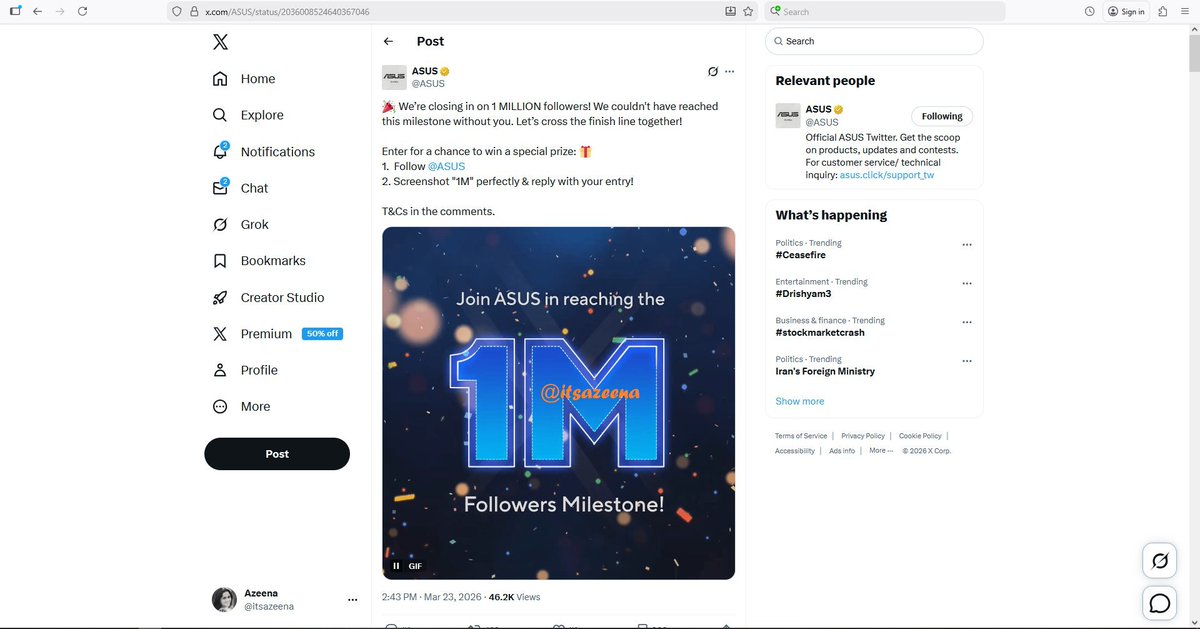Viewport: 1200px width, 629px height.
Task: Click the X logo in sidebar
Action: 220,42
